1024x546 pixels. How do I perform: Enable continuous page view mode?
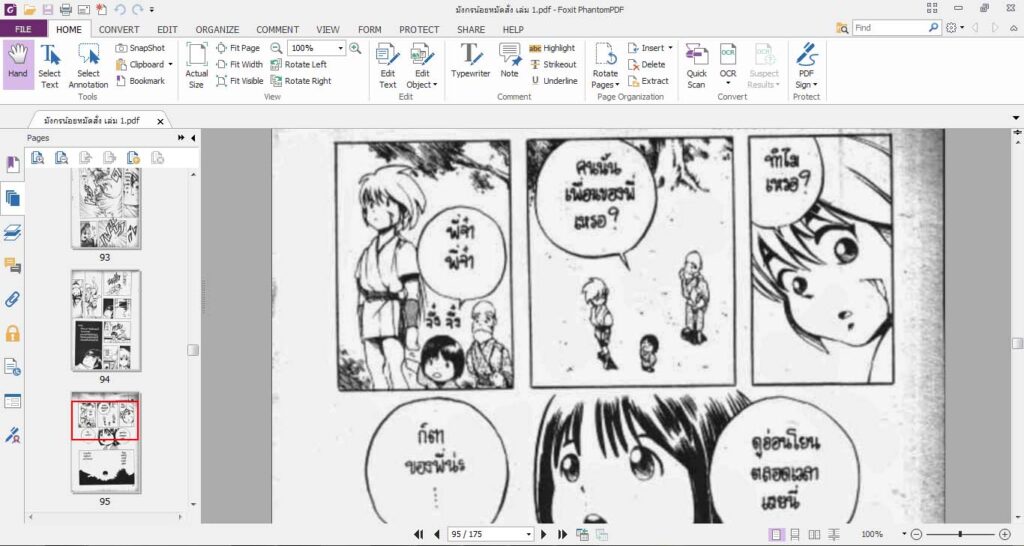[795, 534]
